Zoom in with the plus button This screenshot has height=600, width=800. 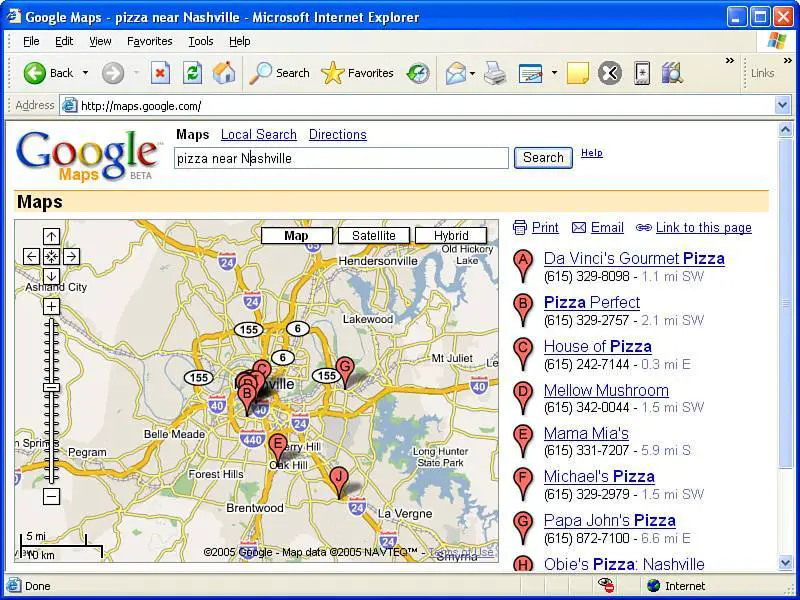(x=51, y=306)
